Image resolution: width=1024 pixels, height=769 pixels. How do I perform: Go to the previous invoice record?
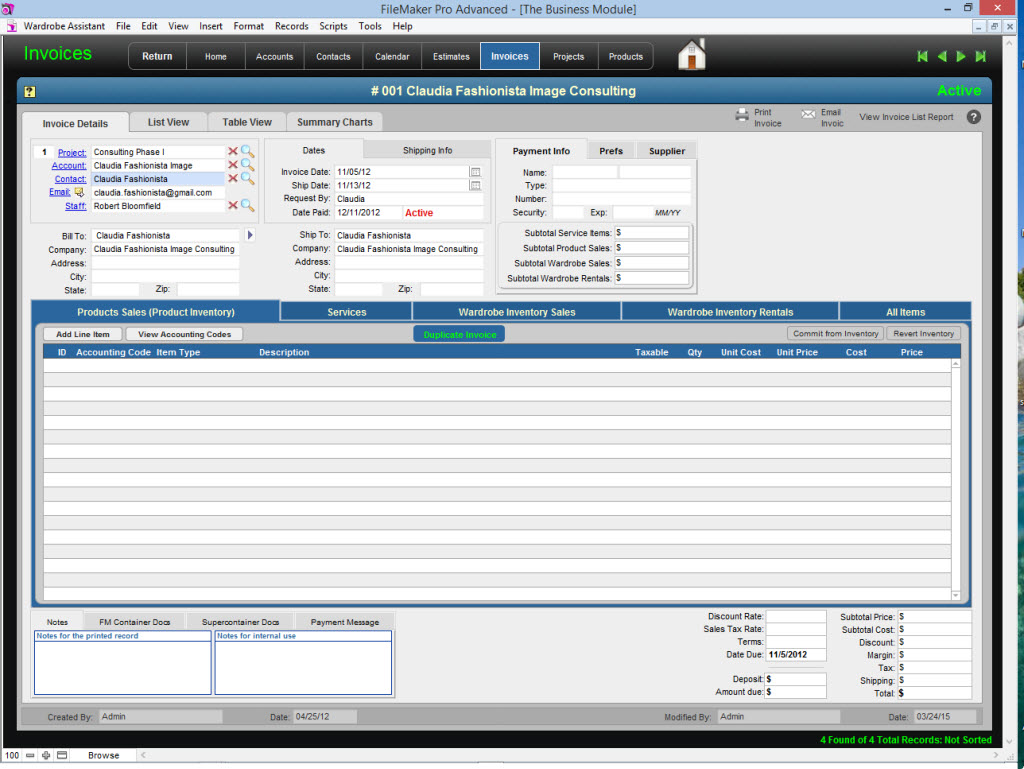(942, 57)
